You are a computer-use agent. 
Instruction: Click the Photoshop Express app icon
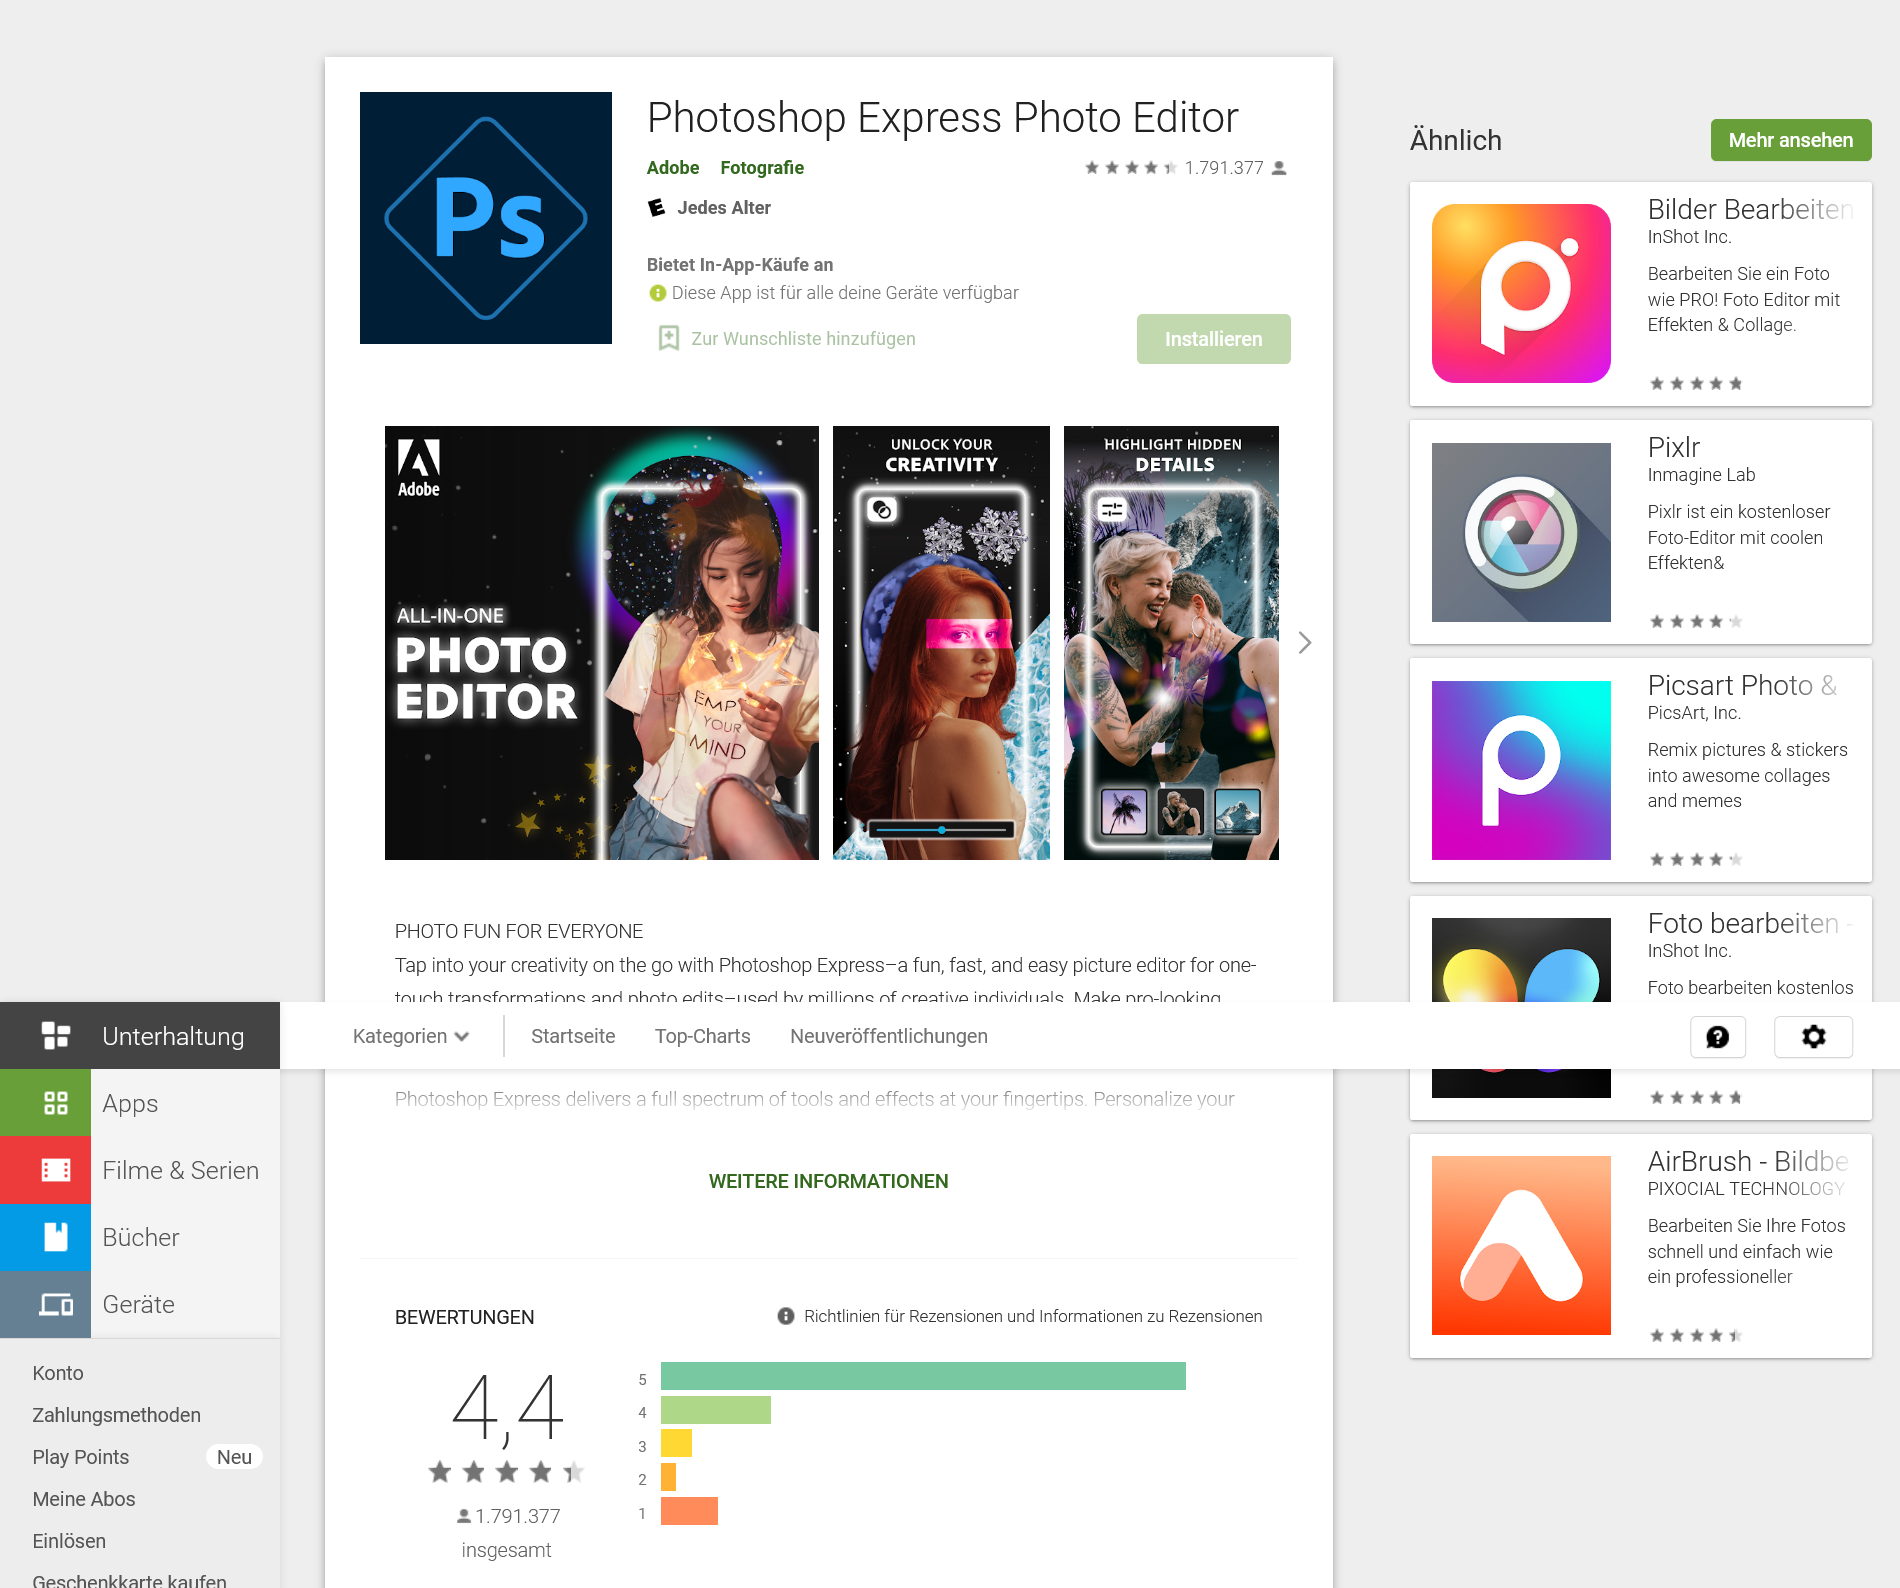tap(486, 218)
